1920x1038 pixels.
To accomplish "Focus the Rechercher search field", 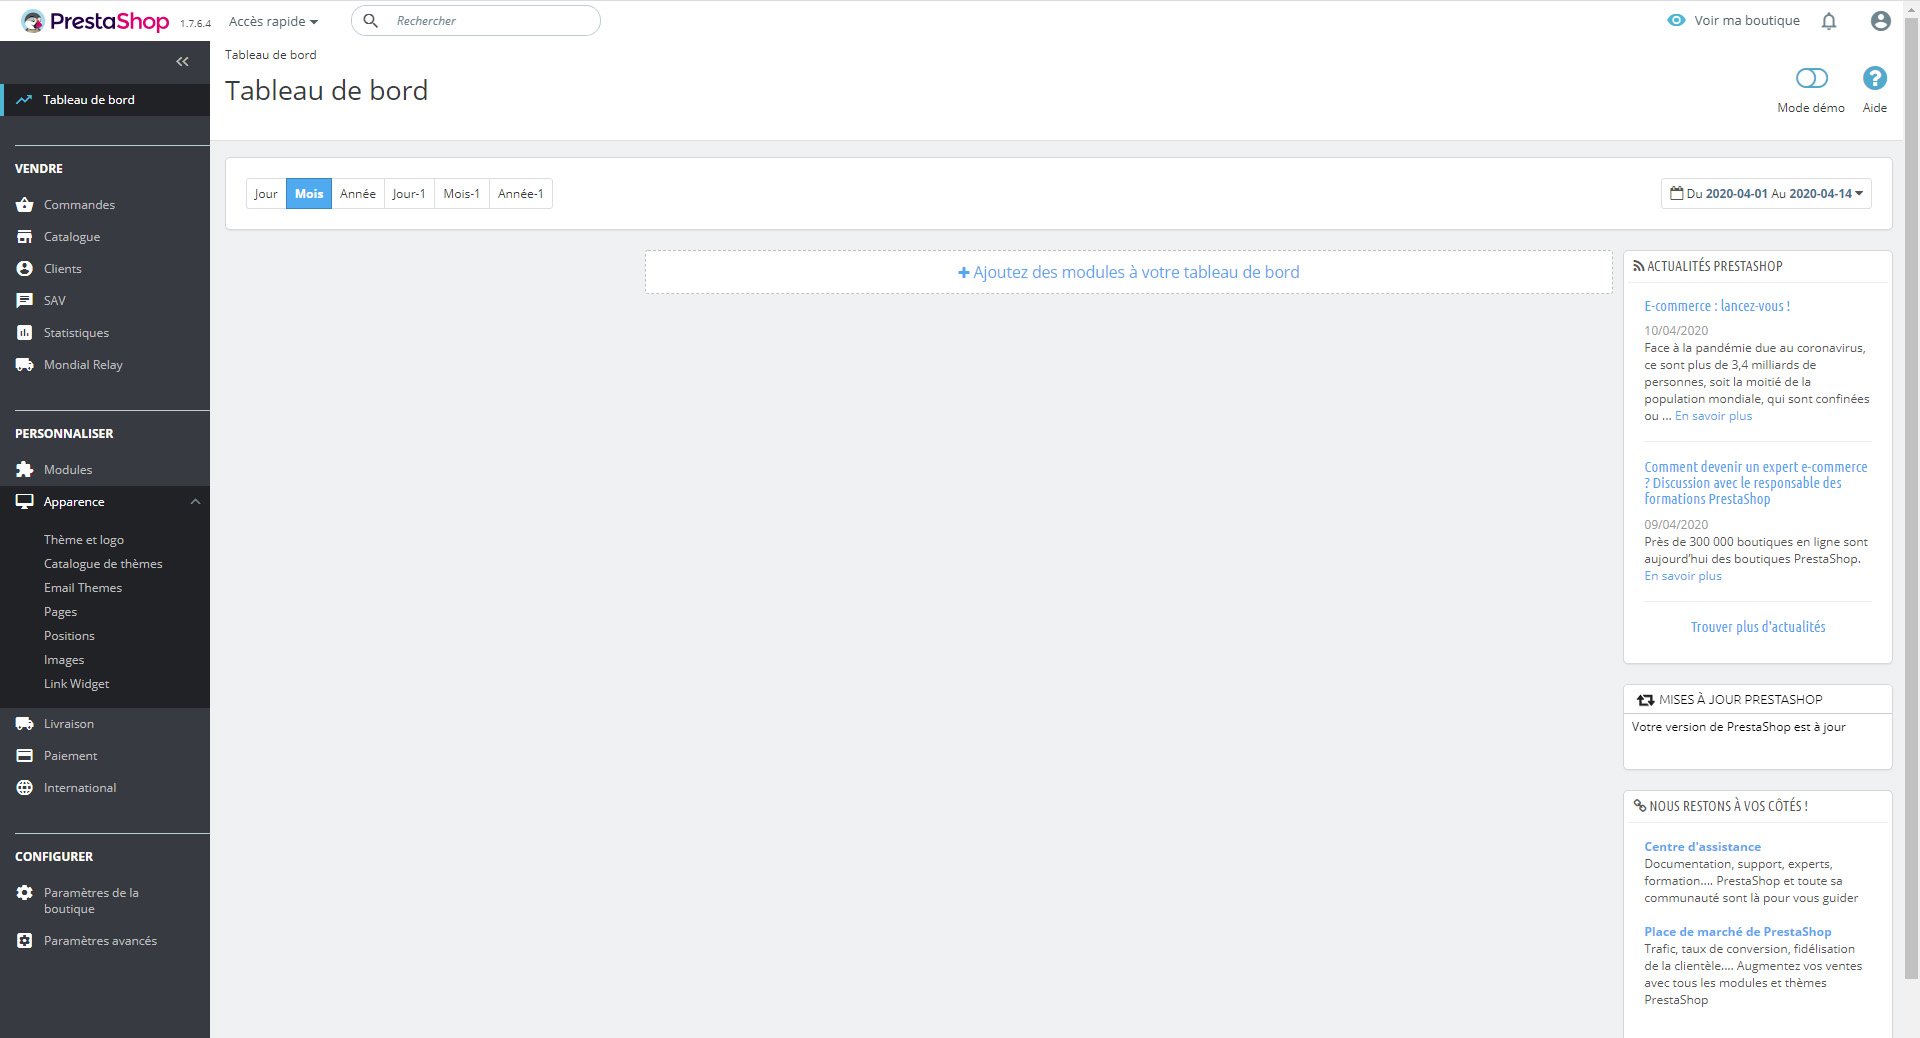I will coord(476,21).
